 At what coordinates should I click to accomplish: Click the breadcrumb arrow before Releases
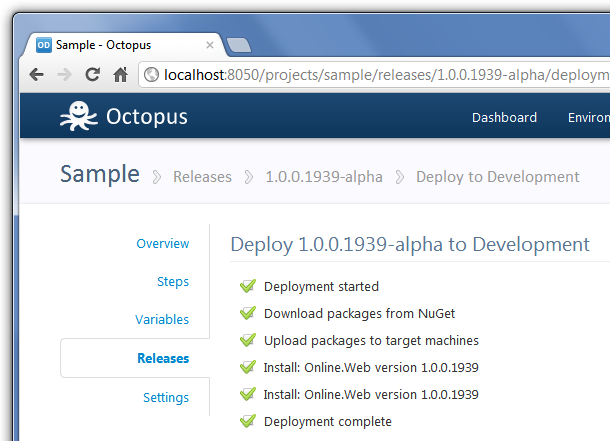(156, 177)
